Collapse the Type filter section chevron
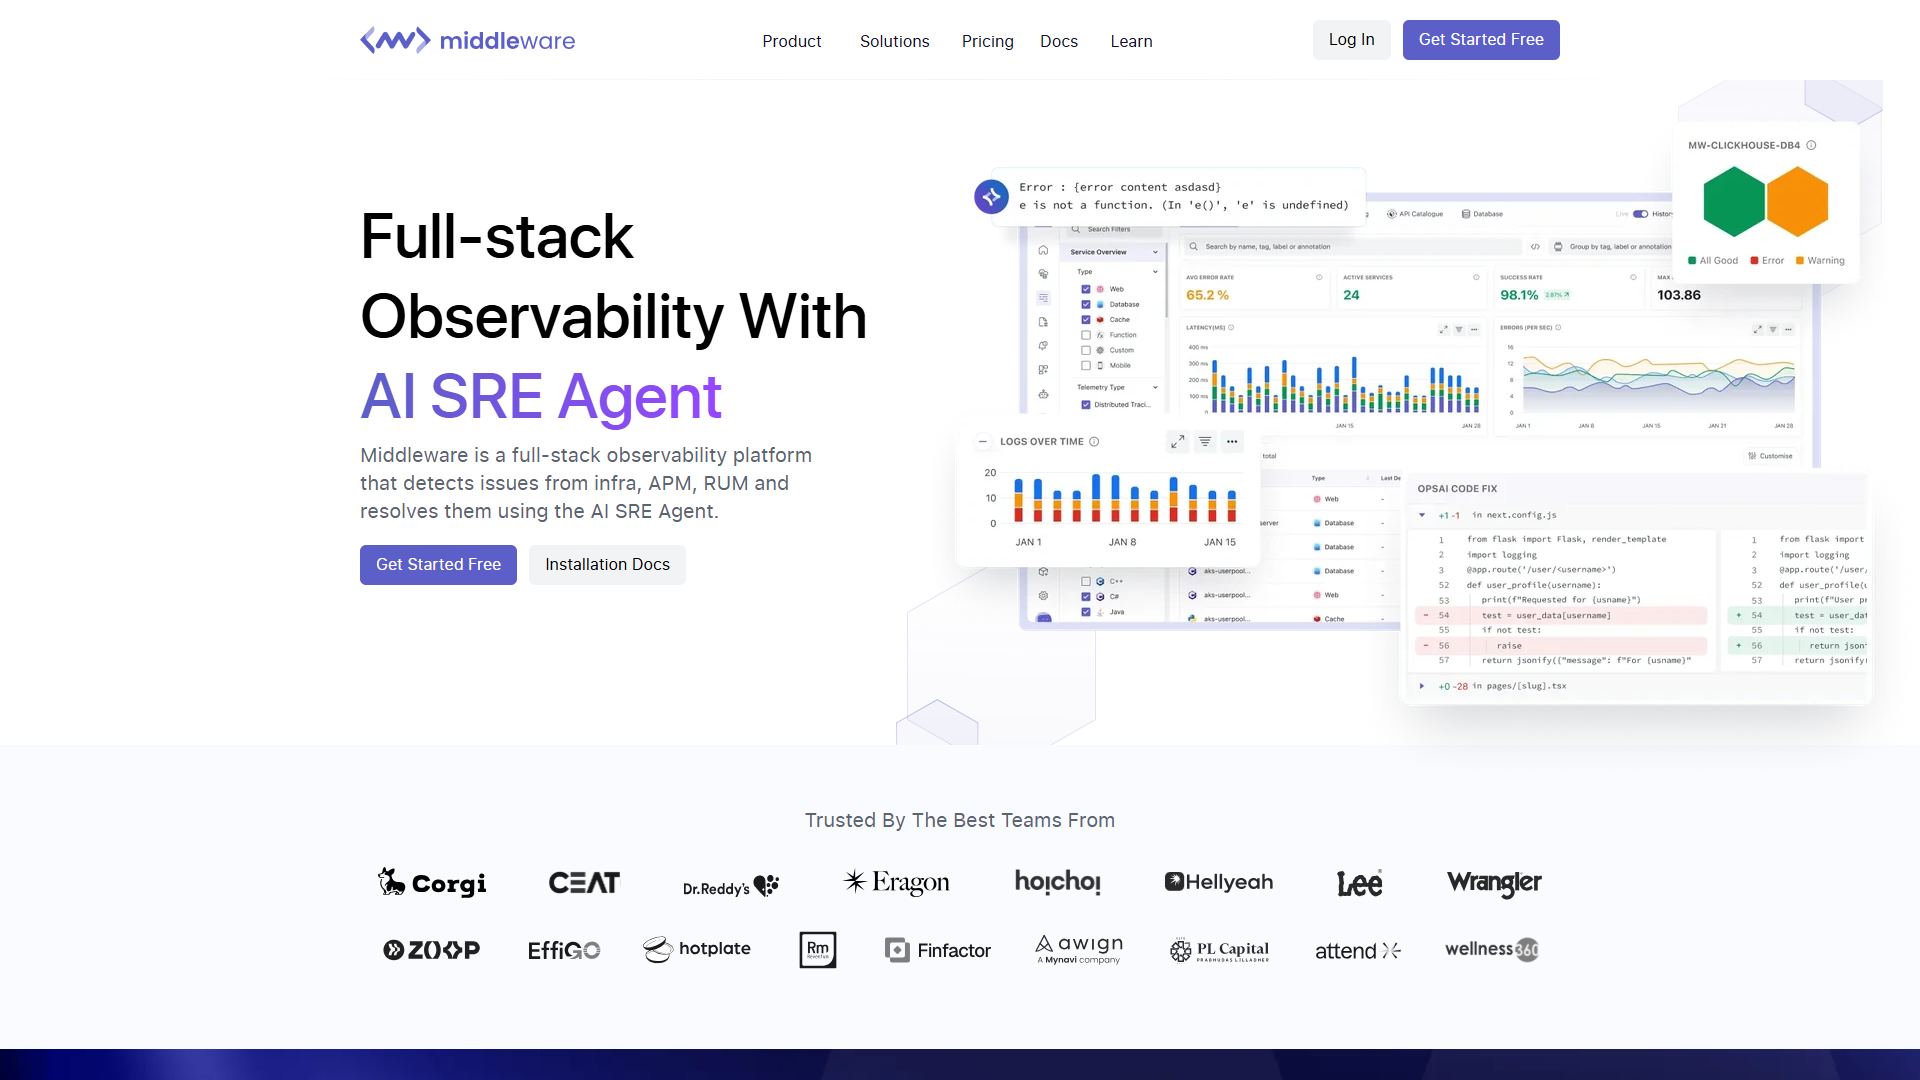Viewport: 1920px width, 1080px height. (x=1155, y=272)
